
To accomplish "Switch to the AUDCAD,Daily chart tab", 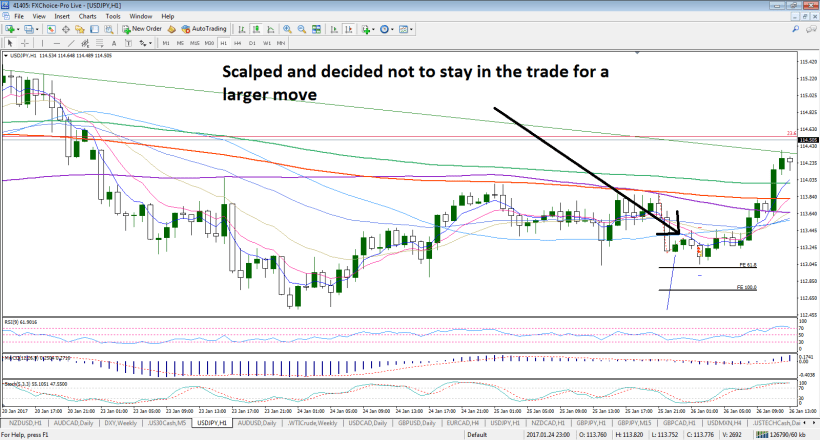I will 73,423.
